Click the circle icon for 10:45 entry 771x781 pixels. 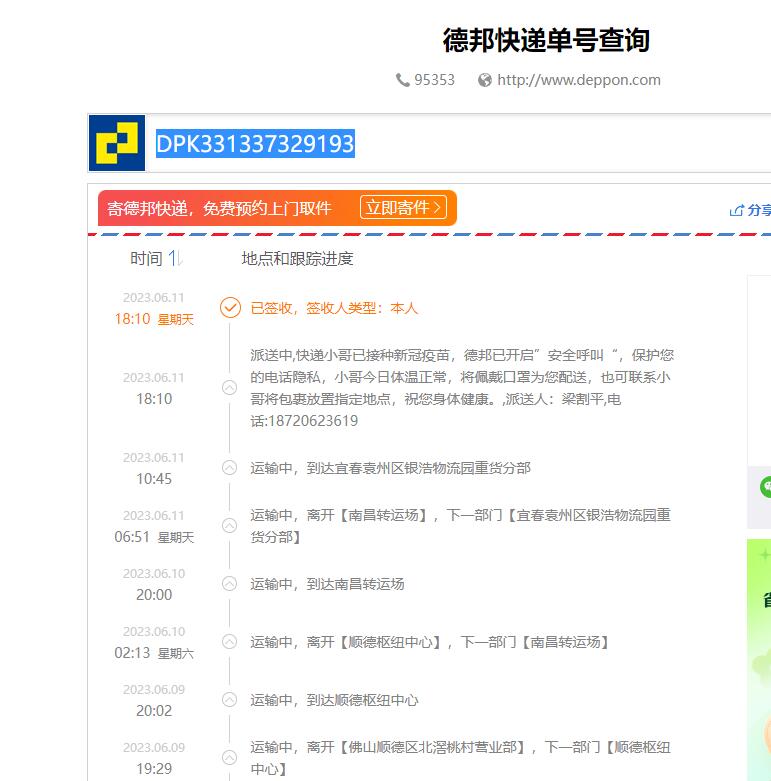(x=229, y=468)
